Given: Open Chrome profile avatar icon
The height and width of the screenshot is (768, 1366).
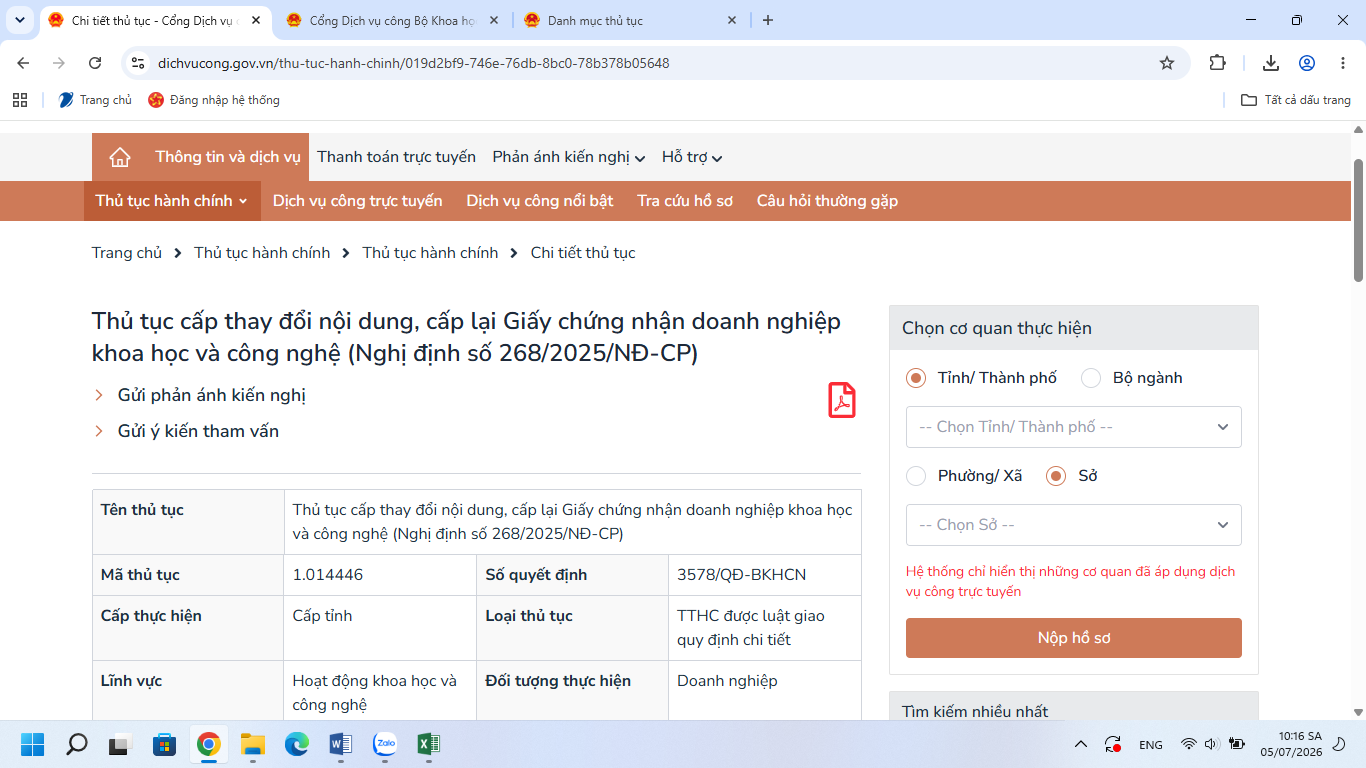Looking at the screenshot, I should tap(1307, 63).
